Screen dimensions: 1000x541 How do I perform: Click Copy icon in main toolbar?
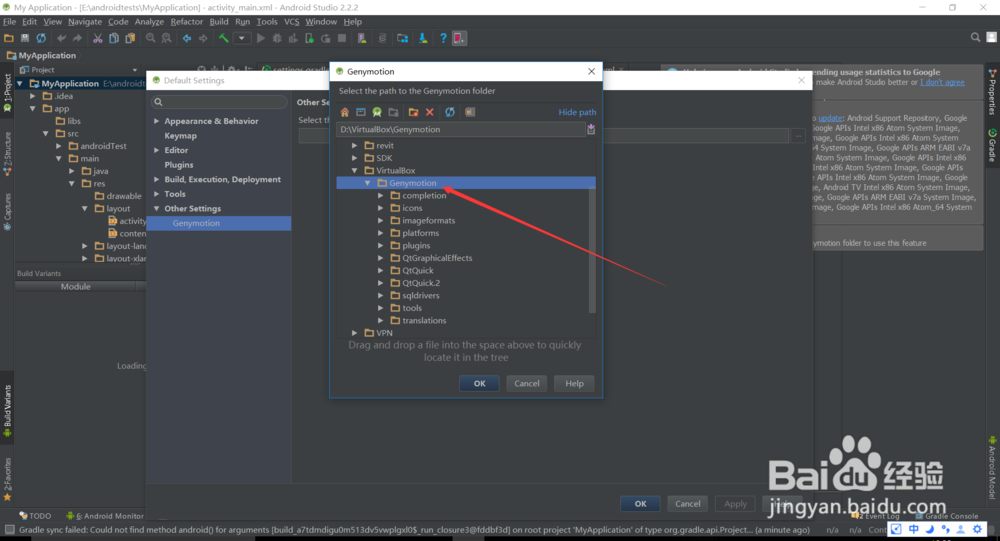[114, 38]
